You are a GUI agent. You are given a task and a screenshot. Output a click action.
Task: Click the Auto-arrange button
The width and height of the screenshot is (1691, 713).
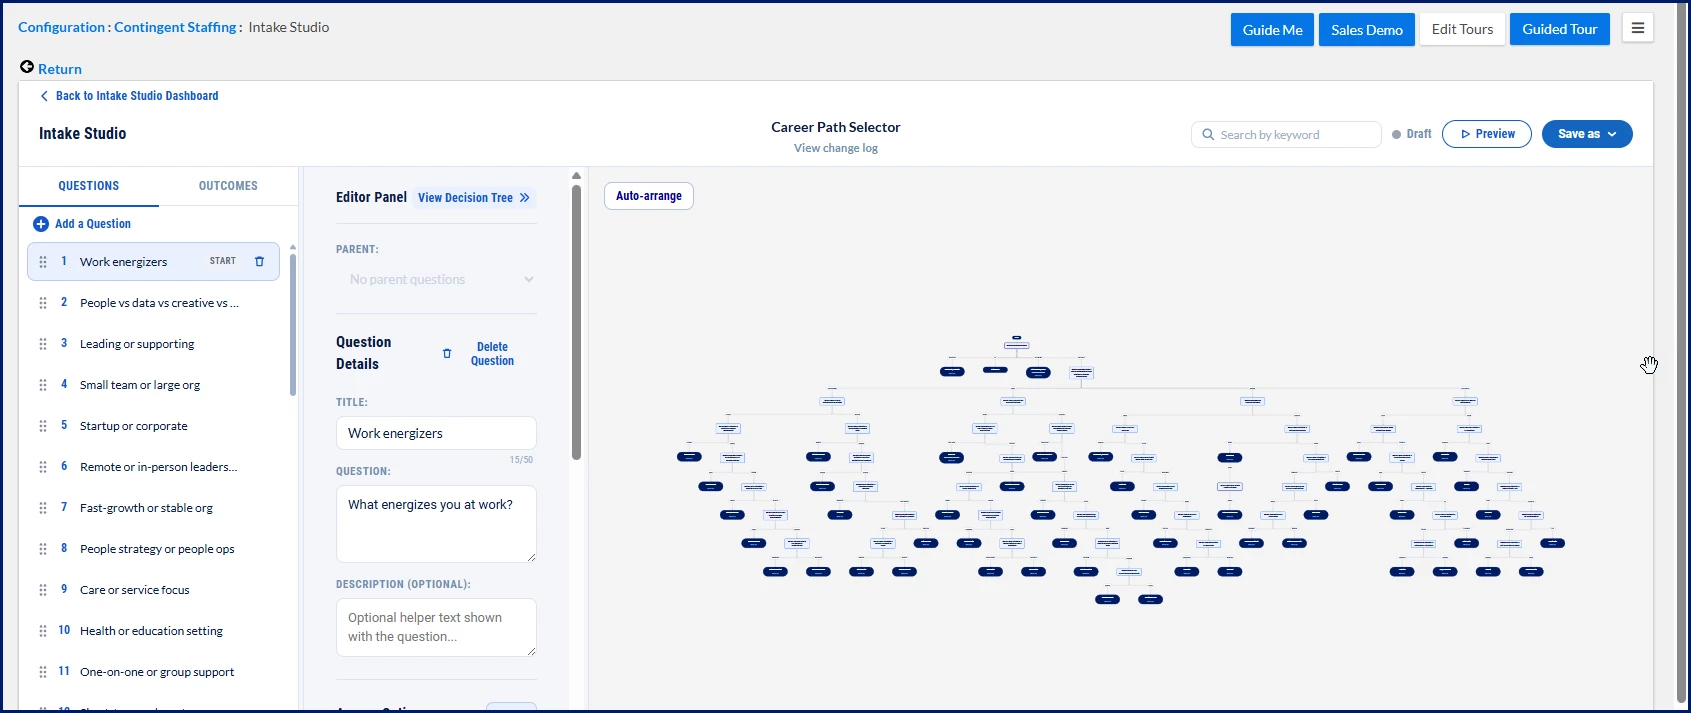tap(649, 196)
